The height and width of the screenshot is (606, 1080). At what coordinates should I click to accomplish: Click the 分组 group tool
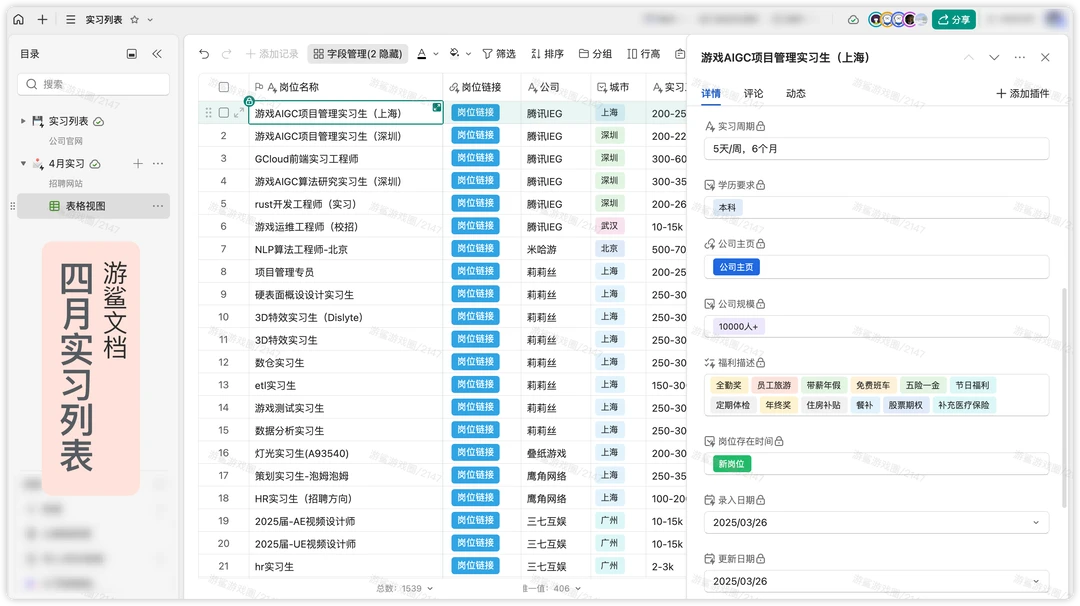[x=595, y=54]
